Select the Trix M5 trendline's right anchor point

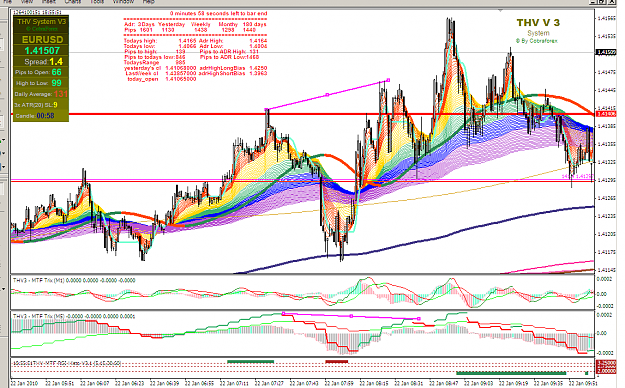pyautogui.click(x=419, y=319)
